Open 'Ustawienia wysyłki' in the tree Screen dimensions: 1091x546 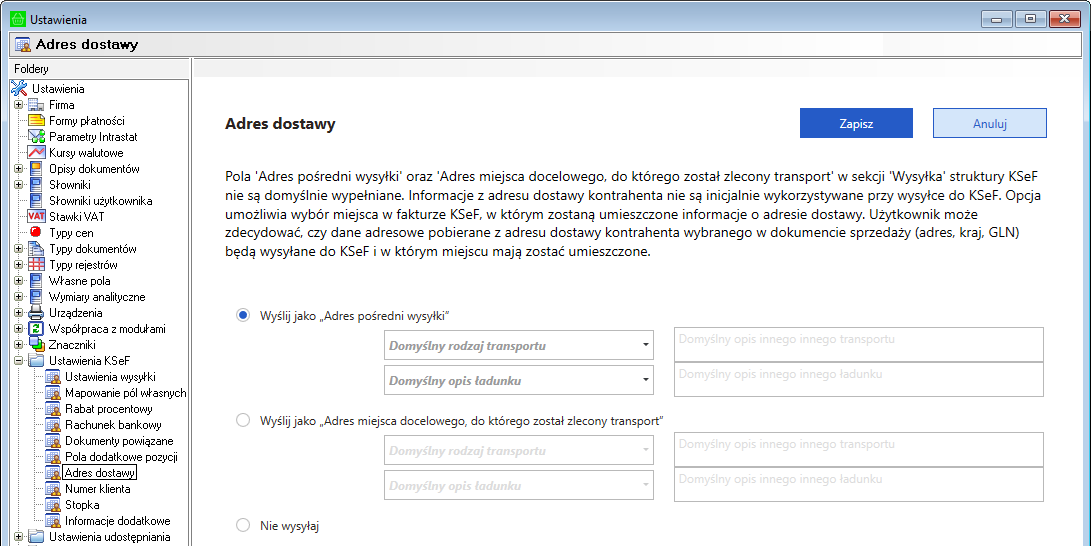110,377
